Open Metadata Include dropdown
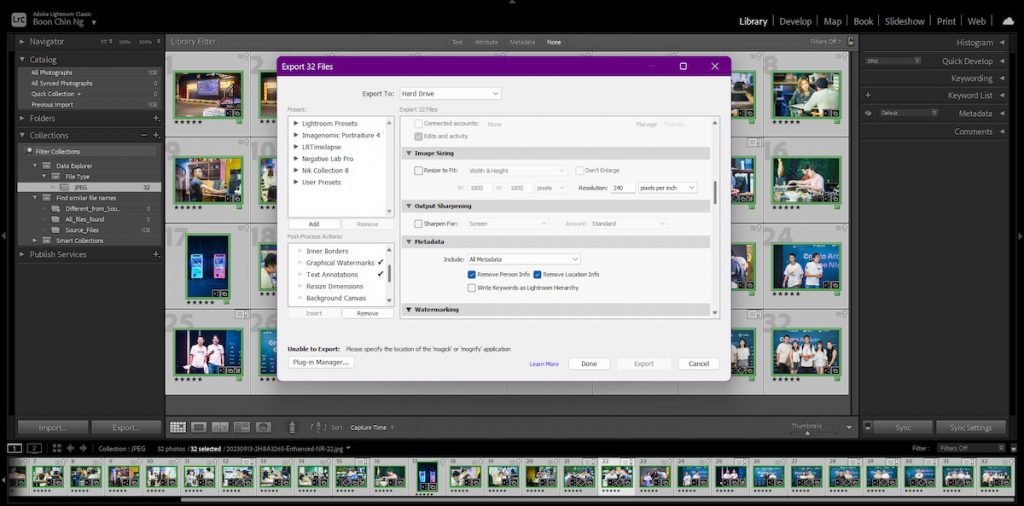The image size is (1024, 506). [x=523, y=259]
